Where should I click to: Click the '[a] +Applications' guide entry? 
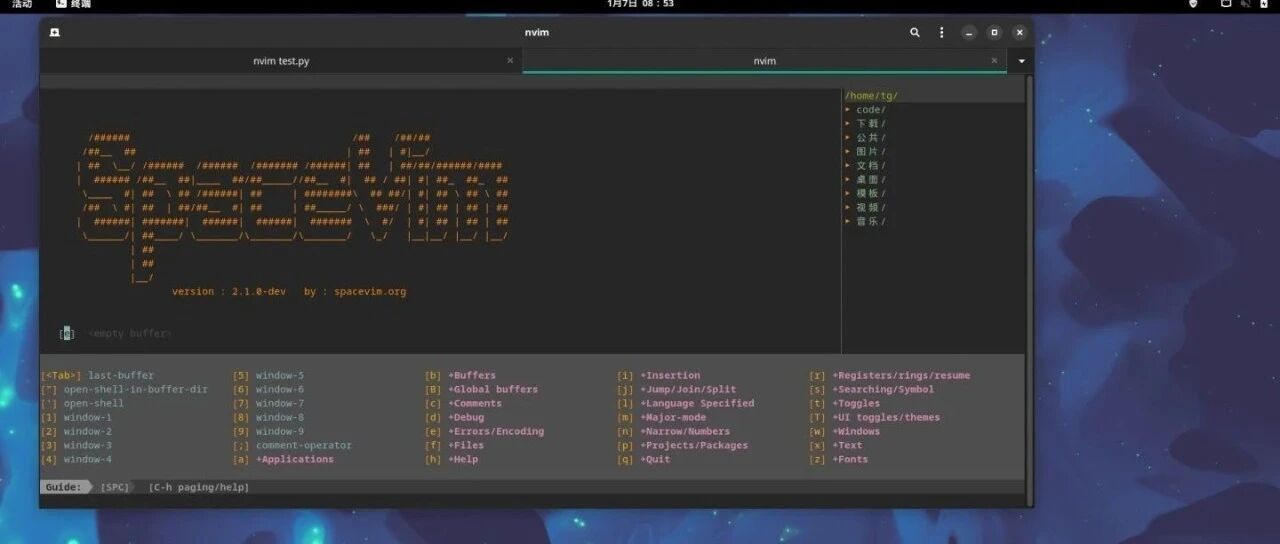click(284, 460)
